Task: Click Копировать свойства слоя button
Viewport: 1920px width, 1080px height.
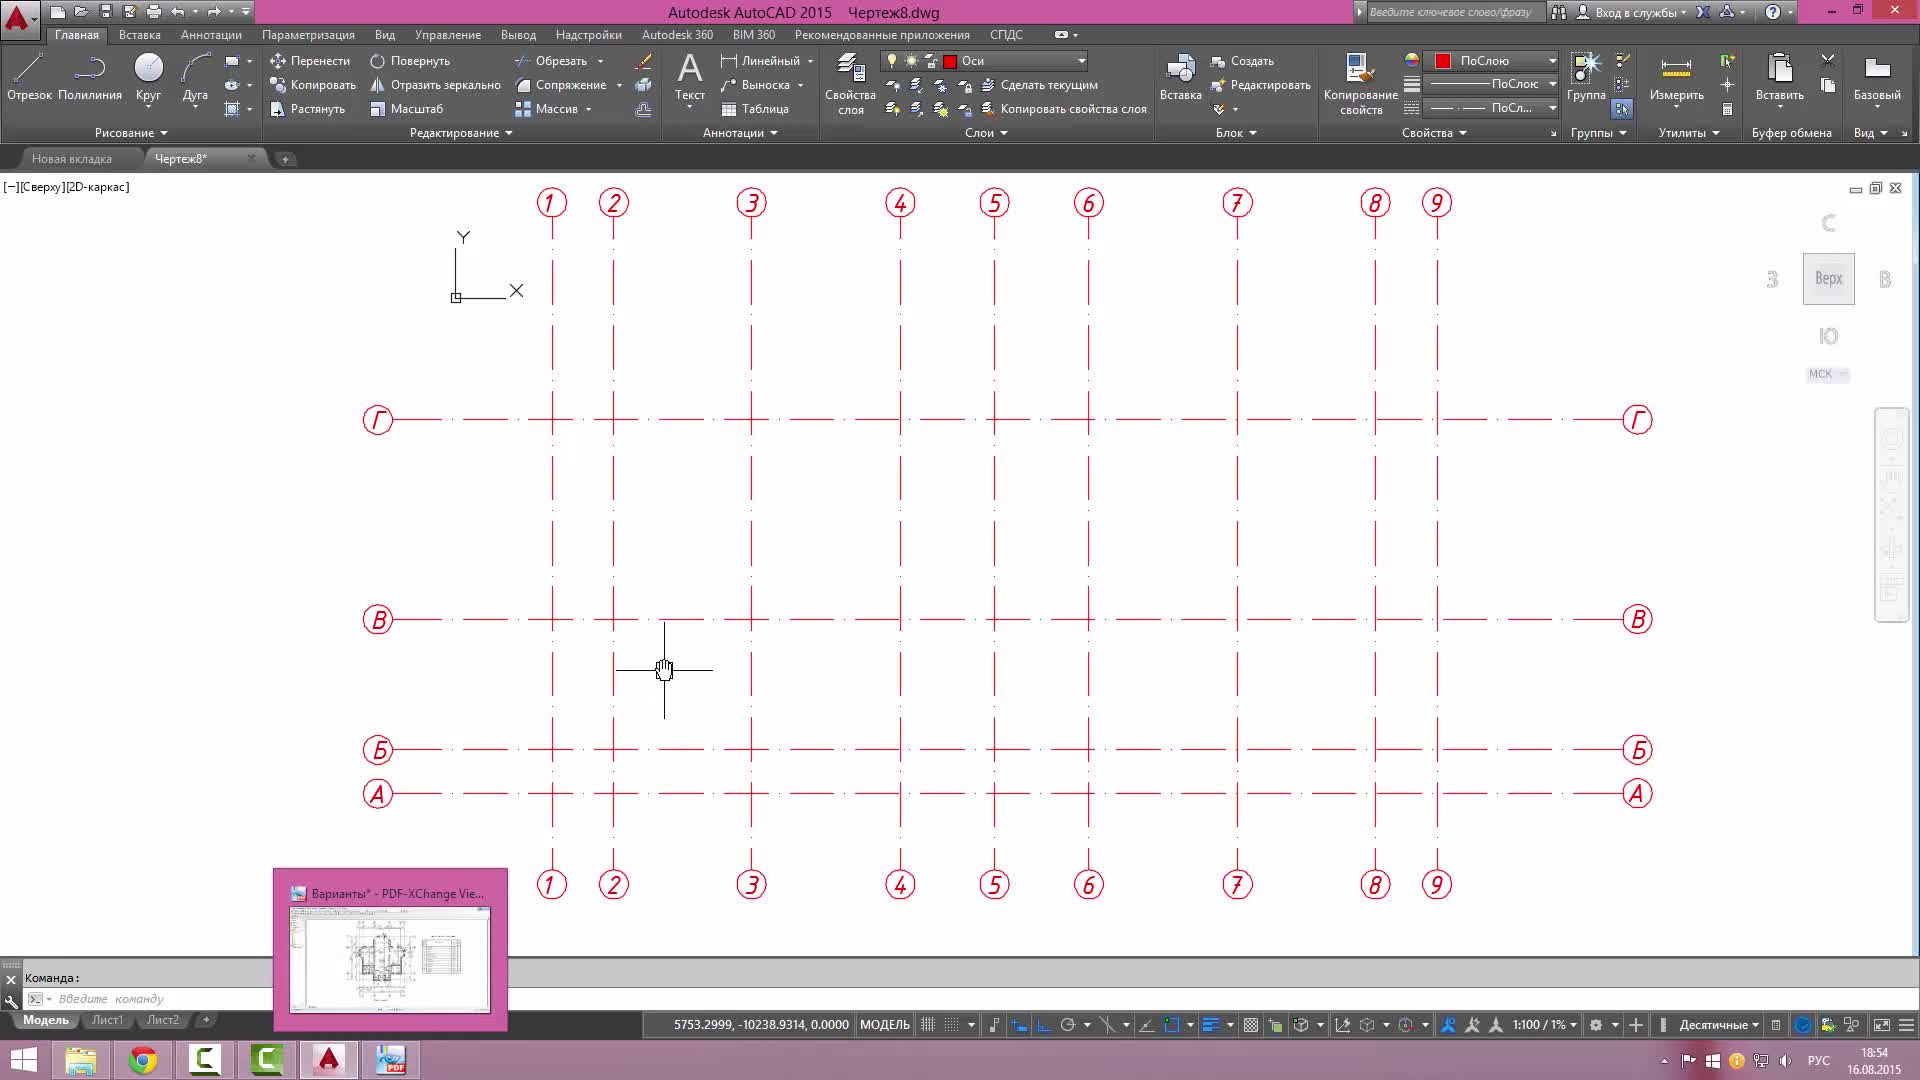Action: click(1063, 109)
